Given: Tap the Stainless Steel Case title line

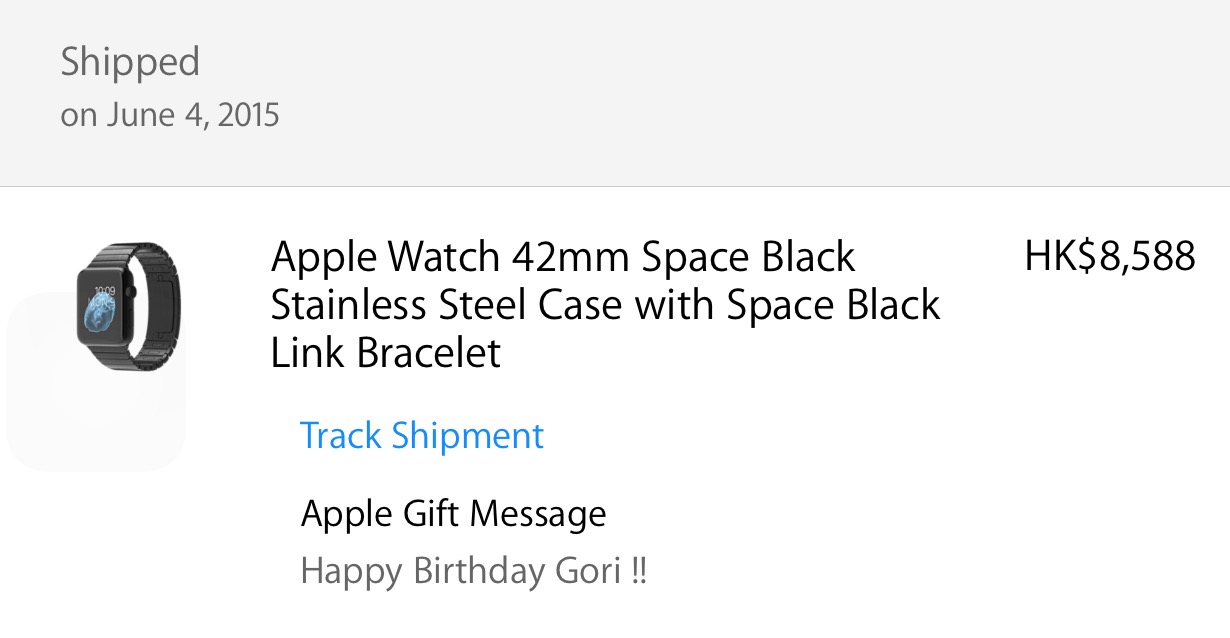Looking at the screenshot, I should 605,305.
